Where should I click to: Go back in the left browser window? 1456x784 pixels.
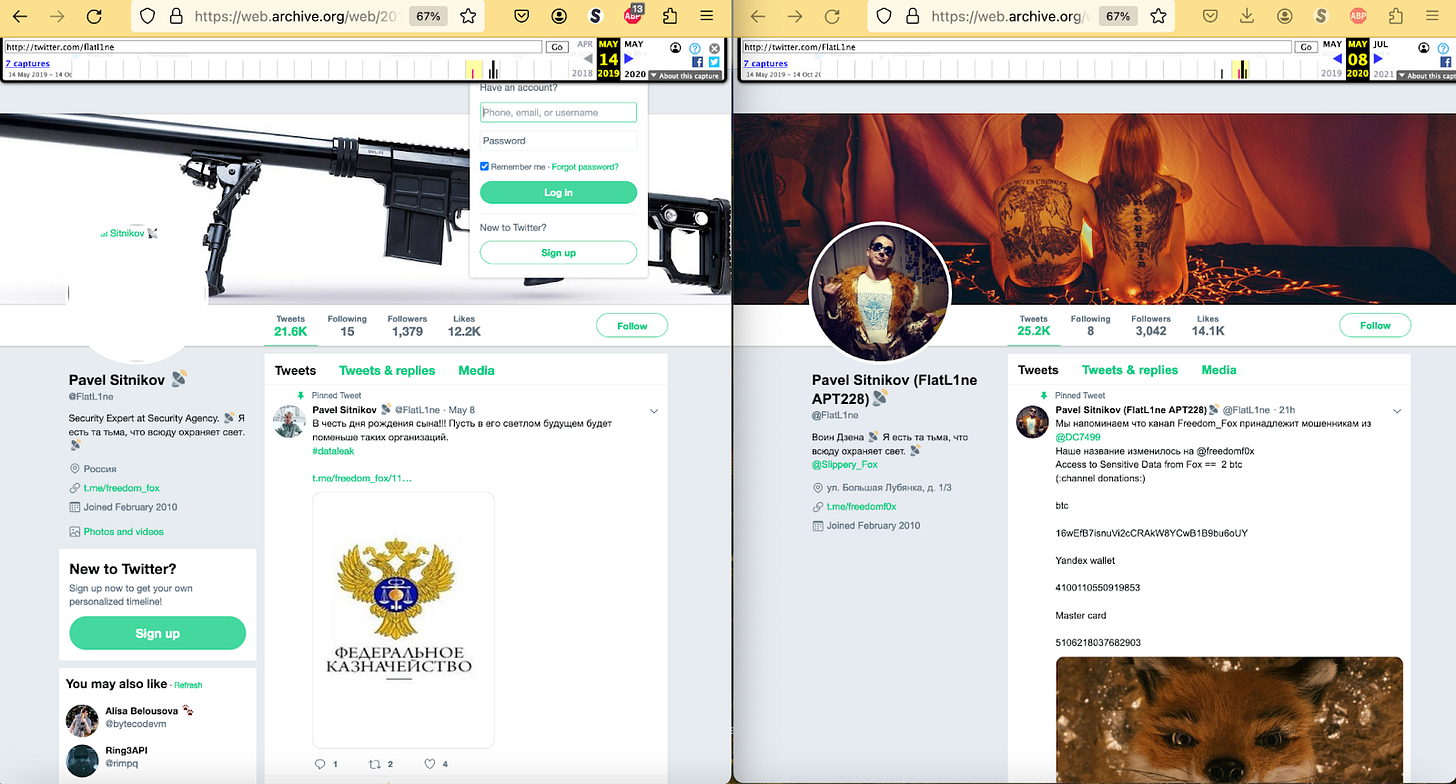20,16
